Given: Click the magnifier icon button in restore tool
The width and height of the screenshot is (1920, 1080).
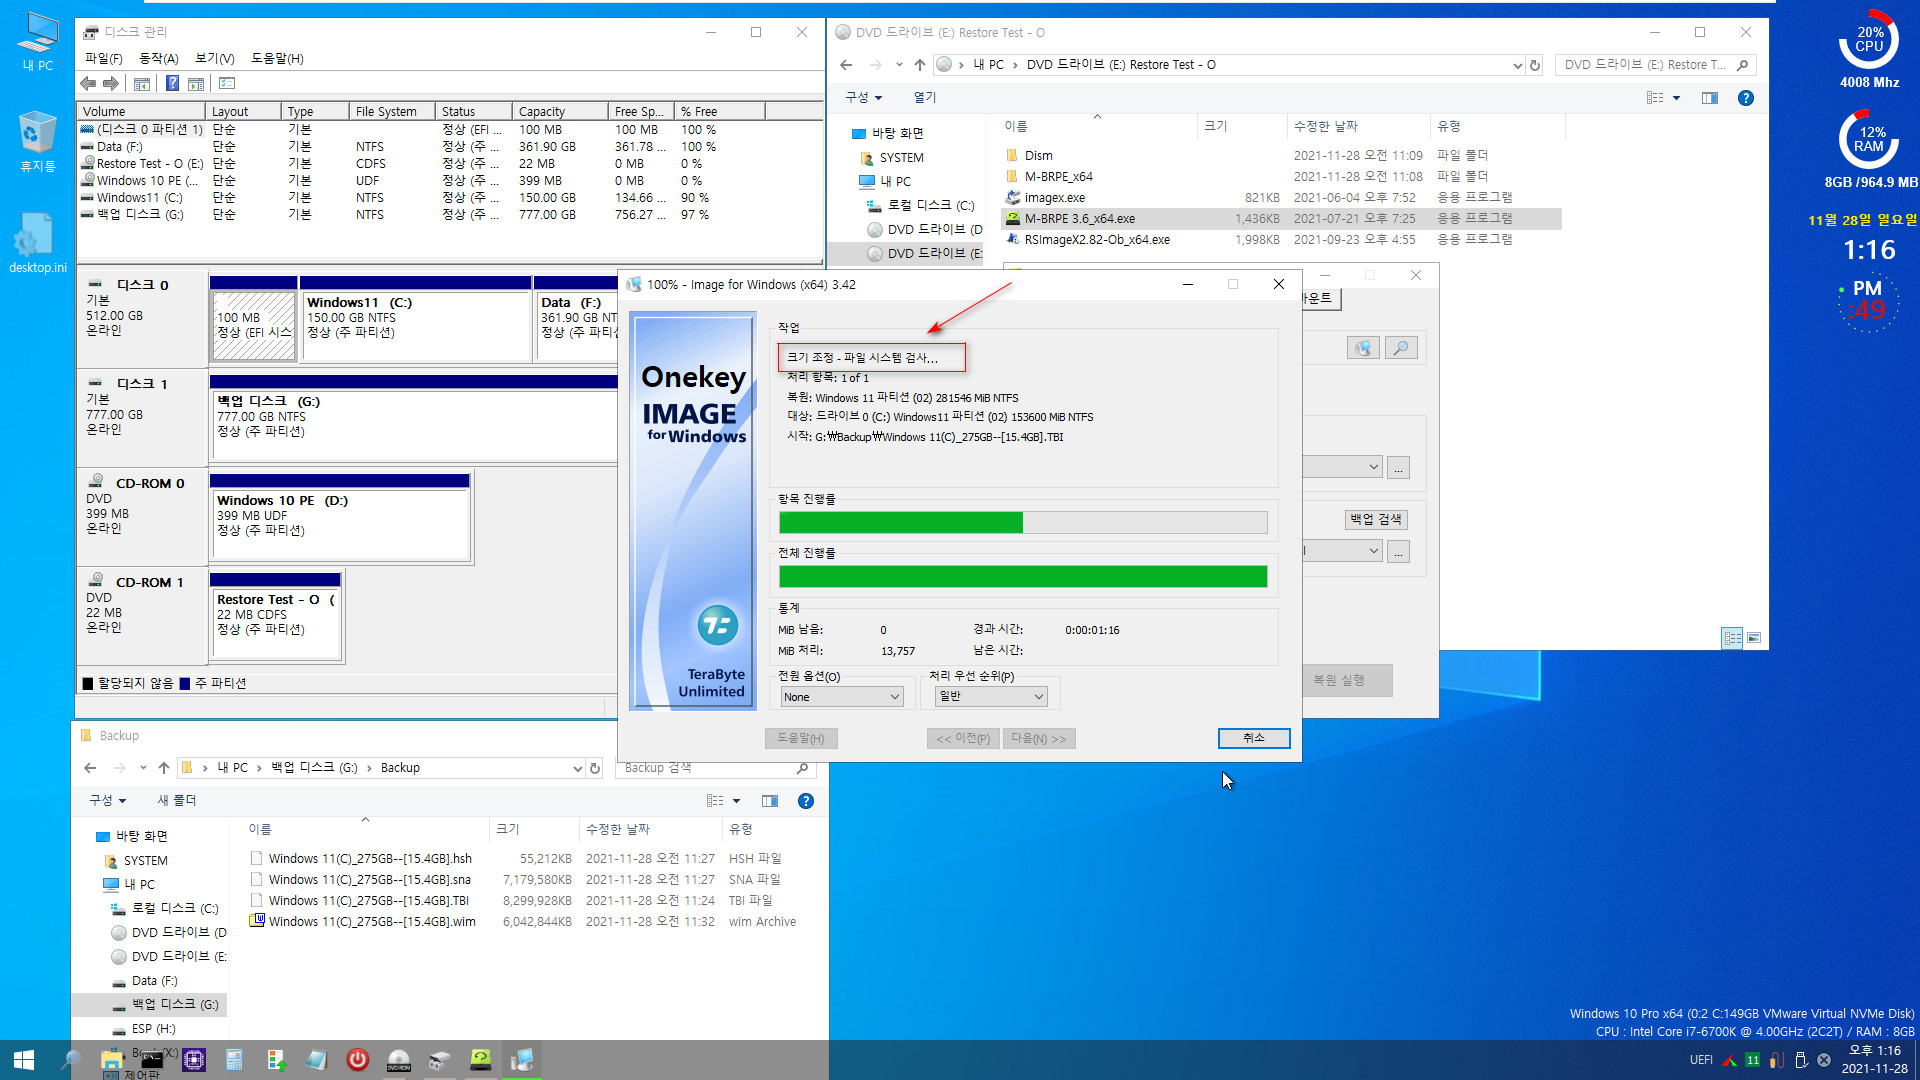Looking at the screenshot, I should click(x=1401, y=348).
